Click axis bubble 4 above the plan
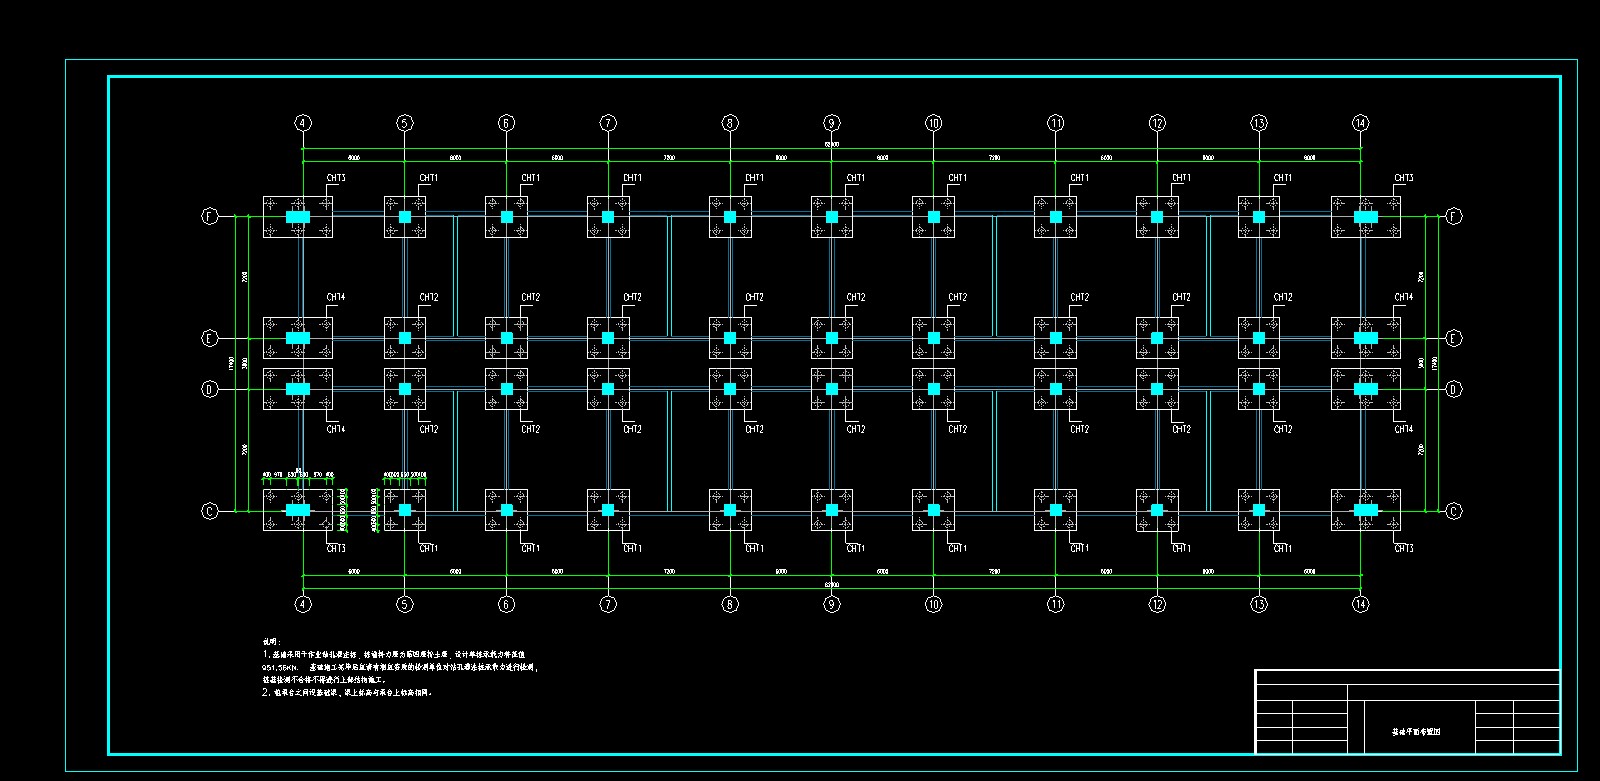This screenshot has height=781, width=1600. pyautogui.click(x=303, y=123)
